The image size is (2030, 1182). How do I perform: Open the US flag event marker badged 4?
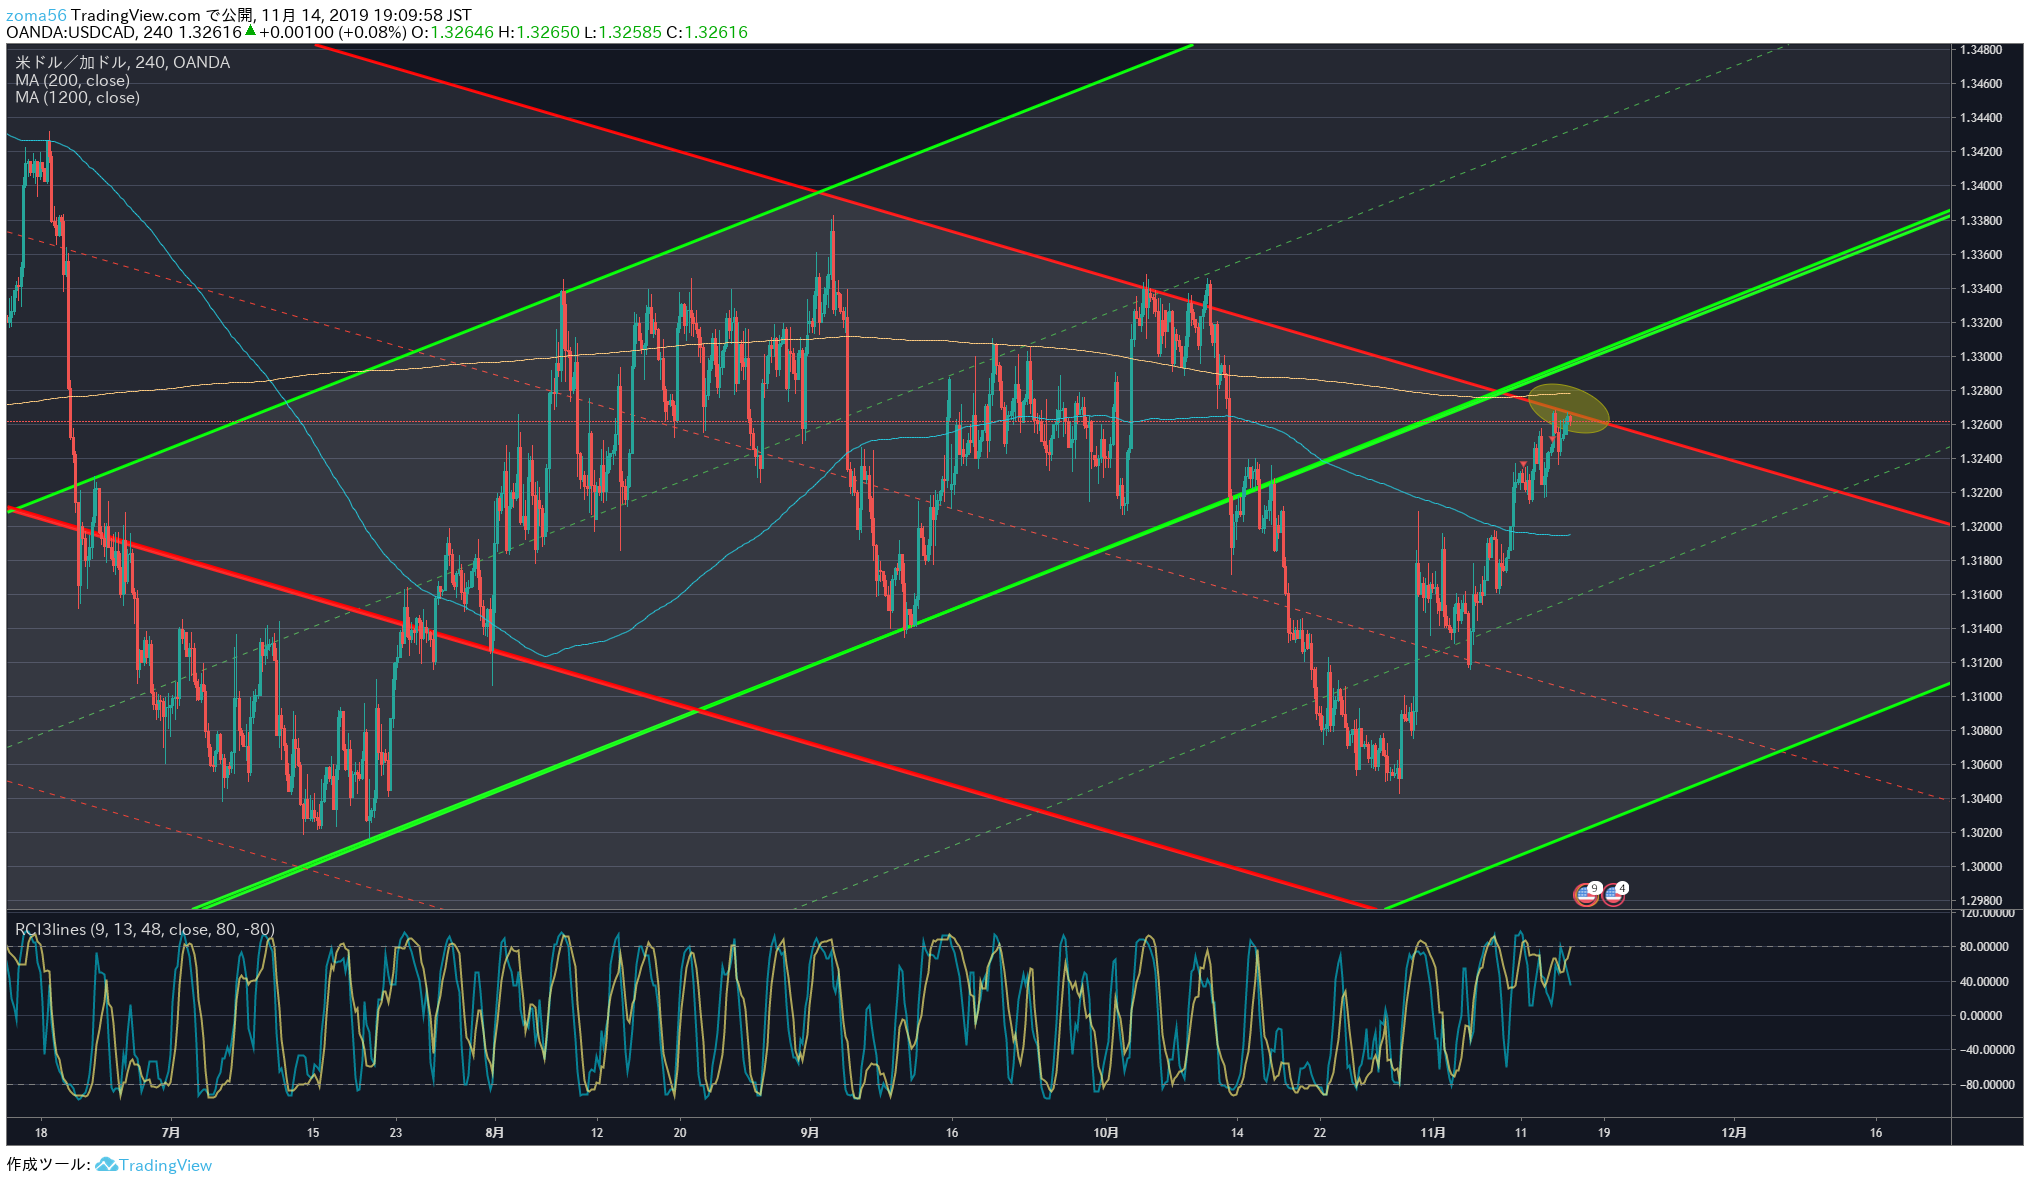(1614, 893)
